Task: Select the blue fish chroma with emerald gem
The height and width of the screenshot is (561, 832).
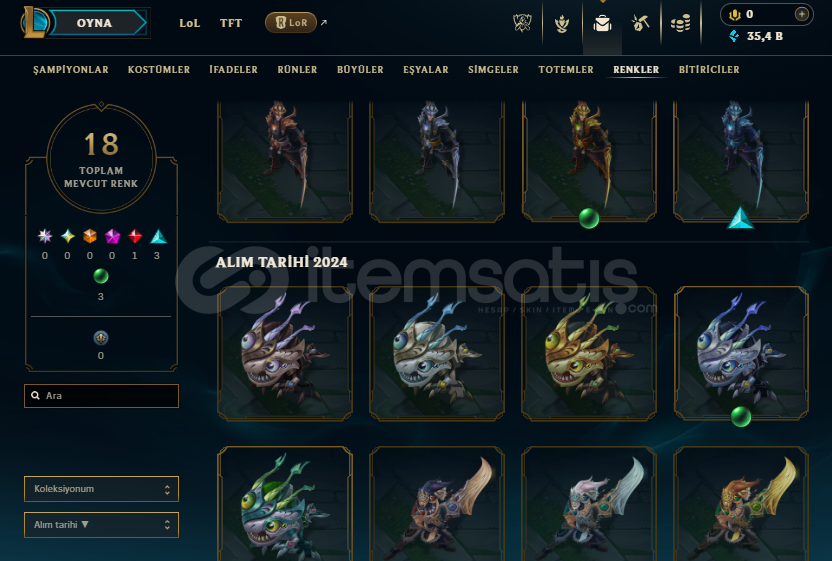Action: pos(741,353)
